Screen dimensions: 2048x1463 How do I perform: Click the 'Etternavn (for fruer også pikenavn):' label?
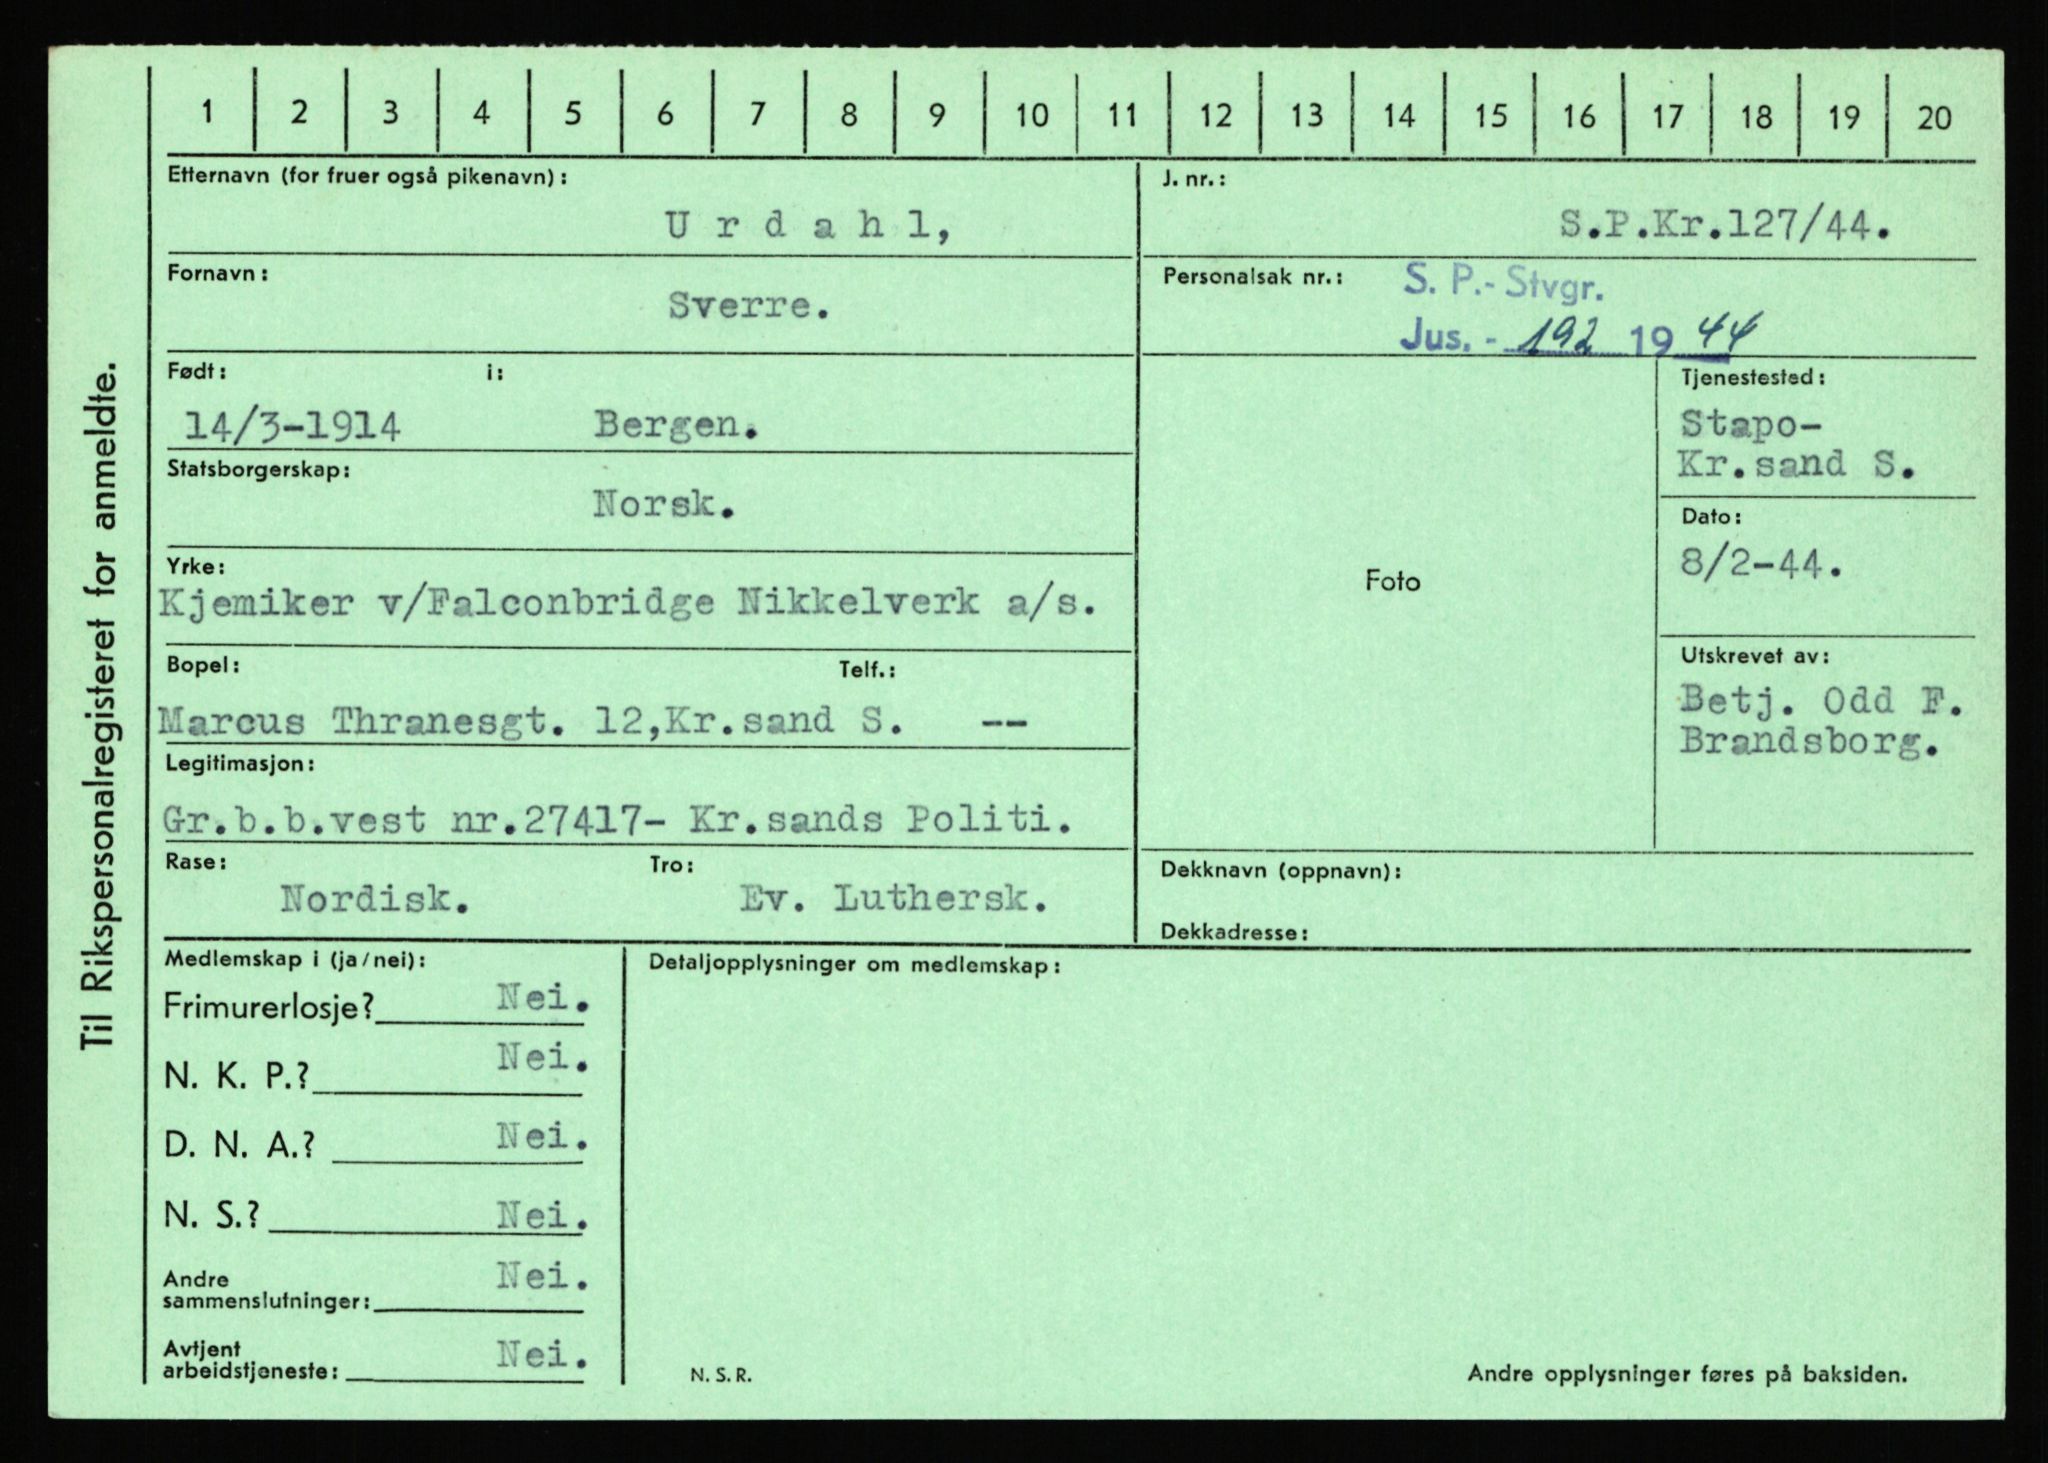[367, 176]
